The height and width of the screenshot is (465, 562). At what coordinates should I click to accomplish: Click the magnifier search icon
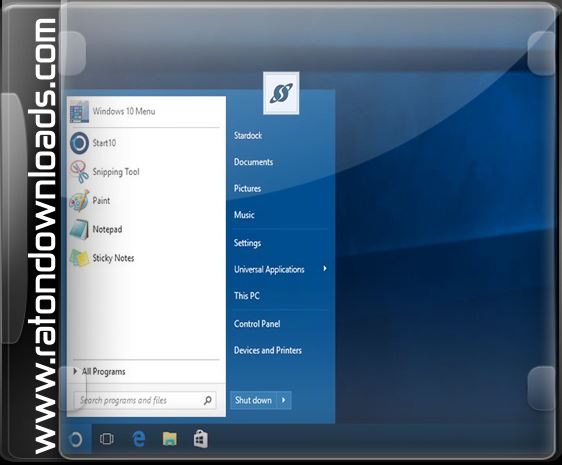[x=208, y=400]
